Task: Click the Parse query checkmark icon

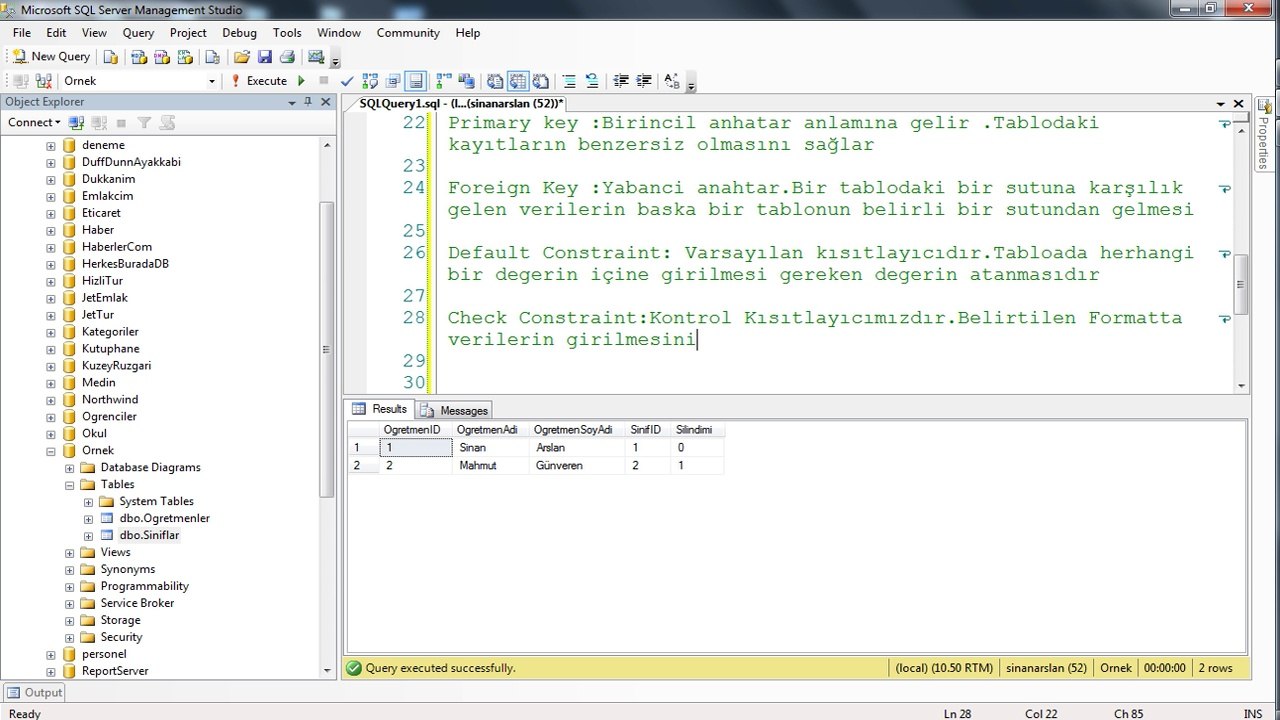Action: (x=347, y=81)
